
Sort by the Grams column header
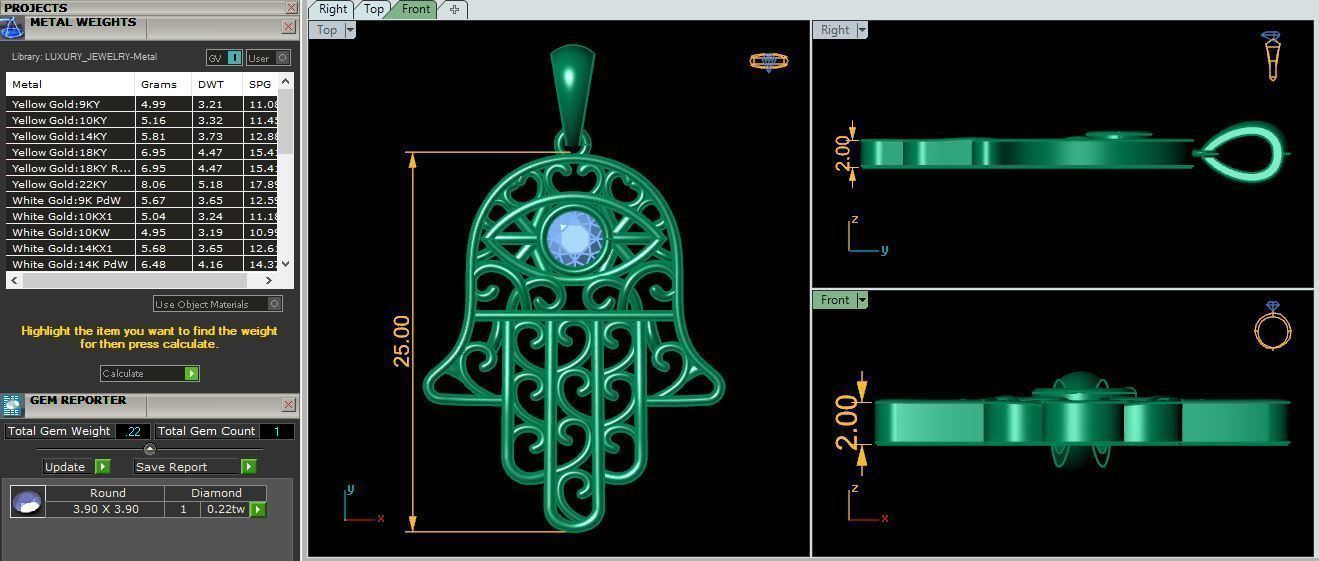163,84
